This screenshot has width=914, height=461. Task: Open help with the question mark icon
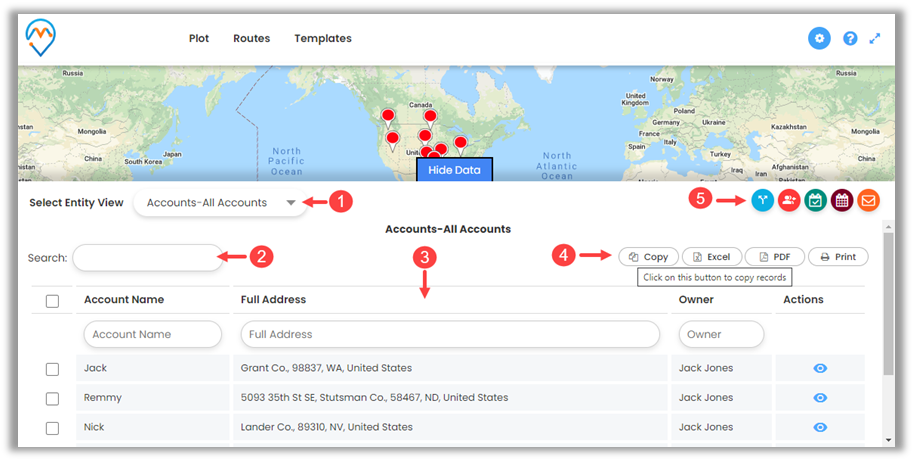tap(850, 38)
